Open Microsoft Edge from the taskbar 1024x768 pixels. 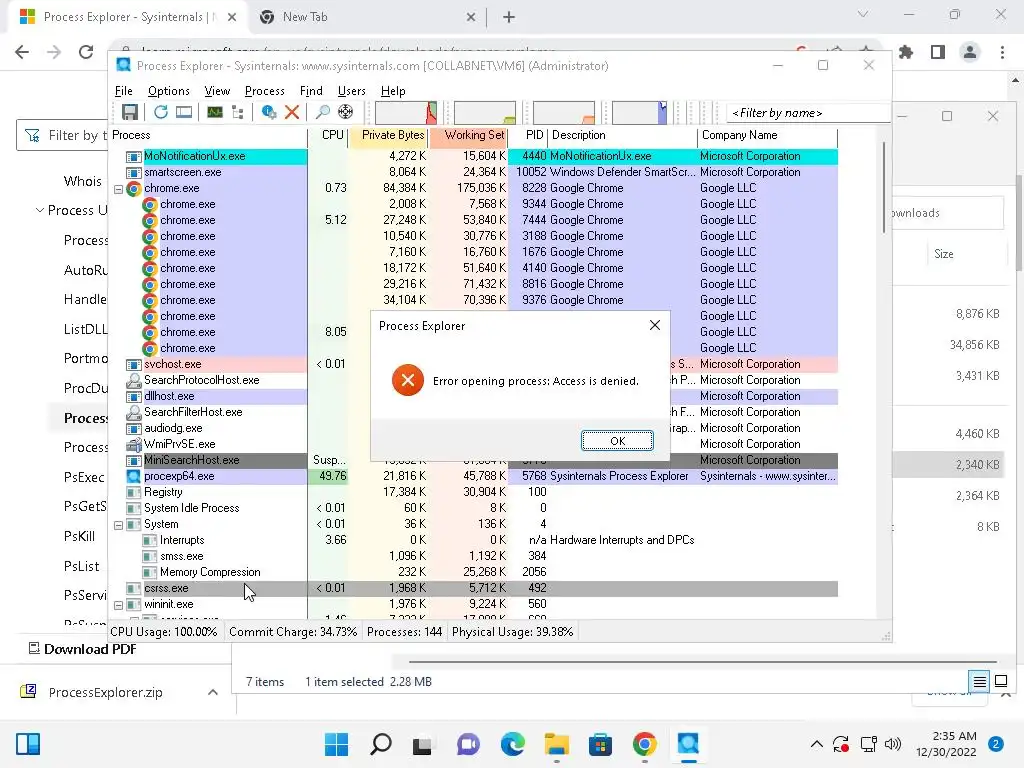(x=513, y=744)
